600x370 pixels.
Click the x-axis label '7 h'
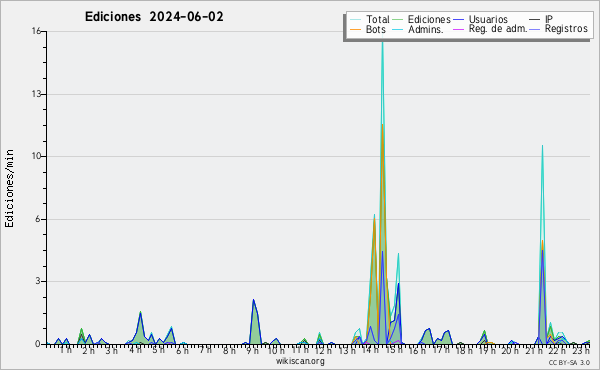pos(205,350)
